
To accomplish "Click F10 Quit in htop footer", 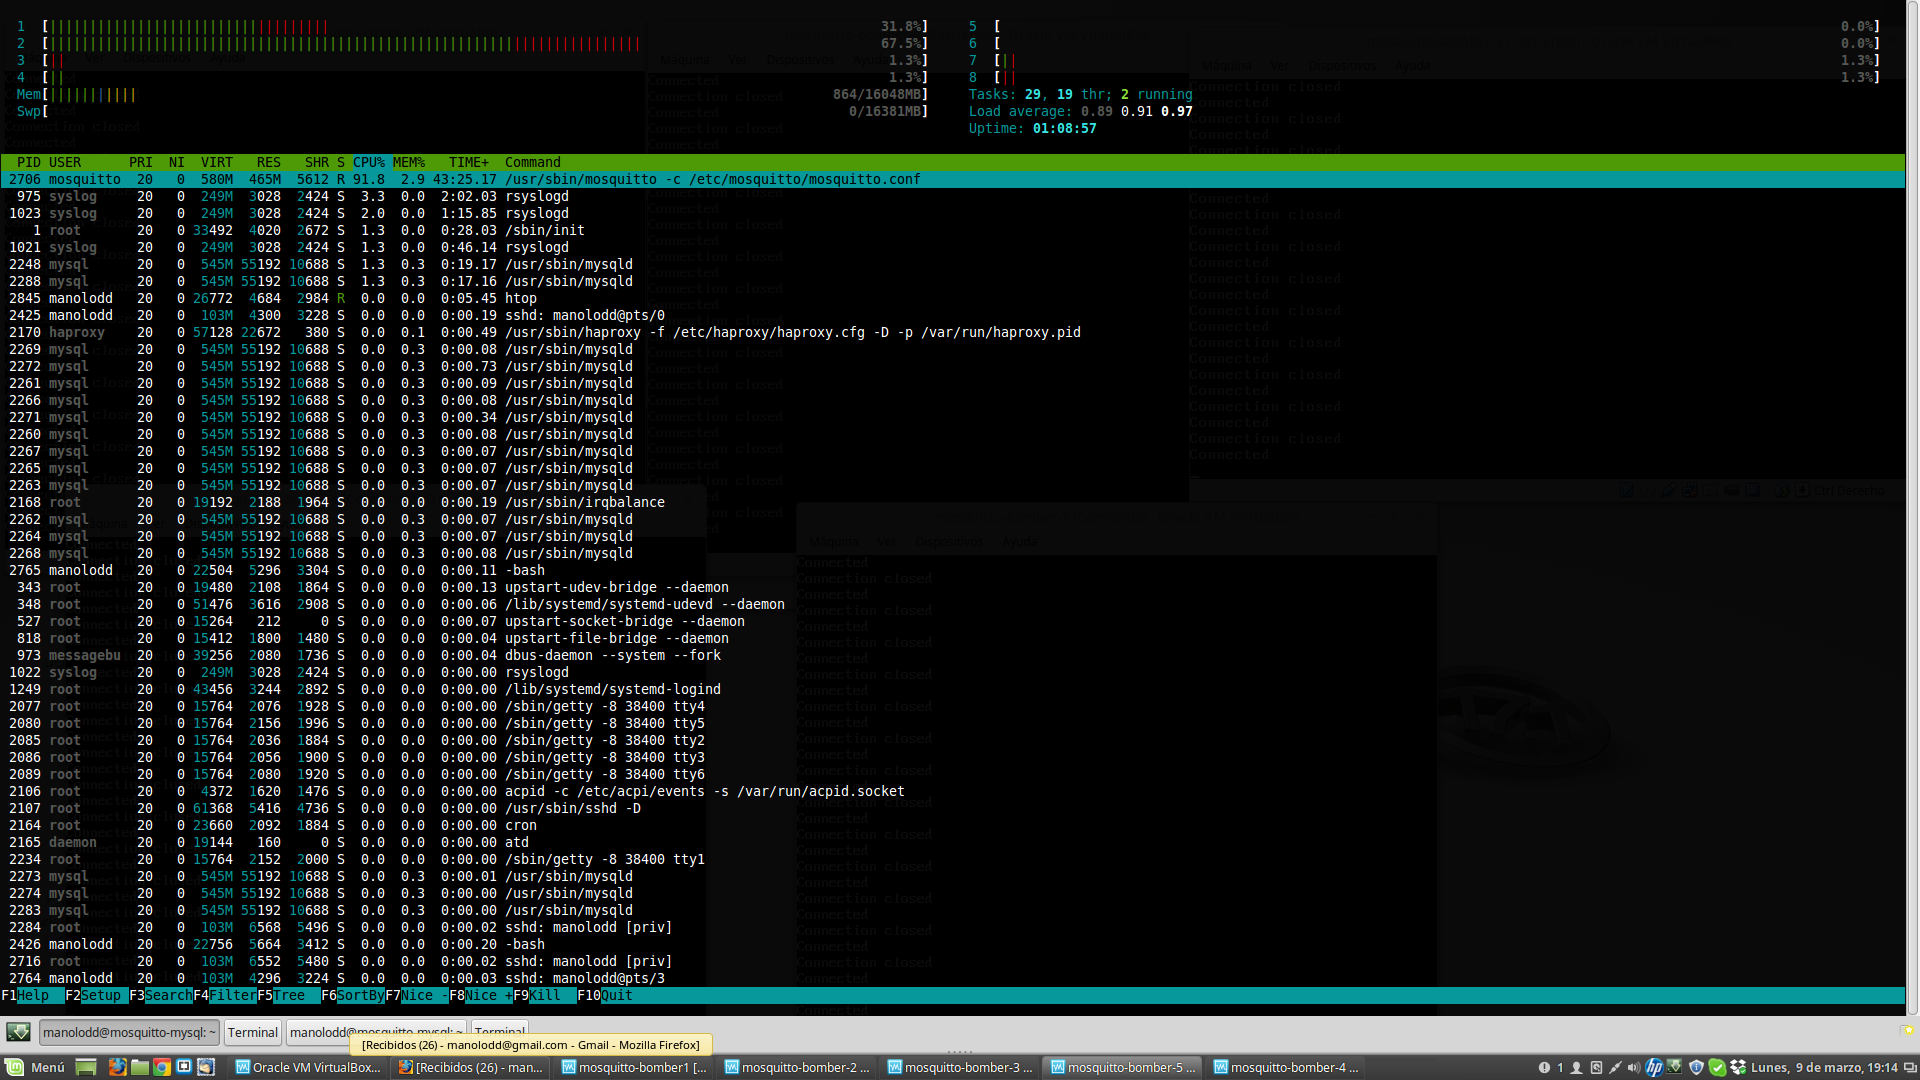I will click(605, 995).
